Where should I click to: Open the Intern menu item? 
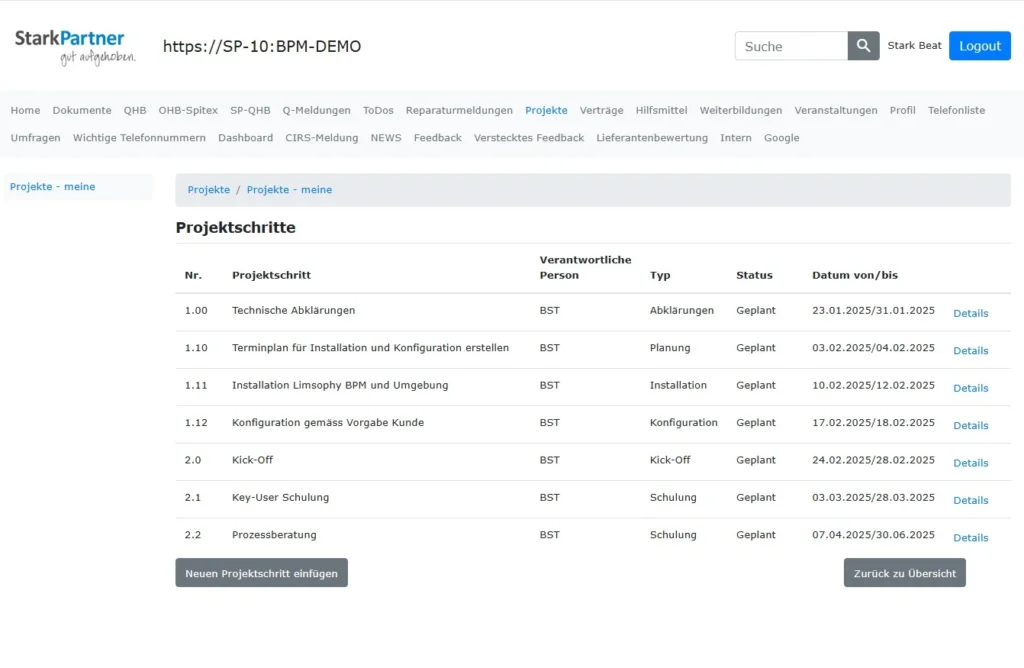(736, 138)
